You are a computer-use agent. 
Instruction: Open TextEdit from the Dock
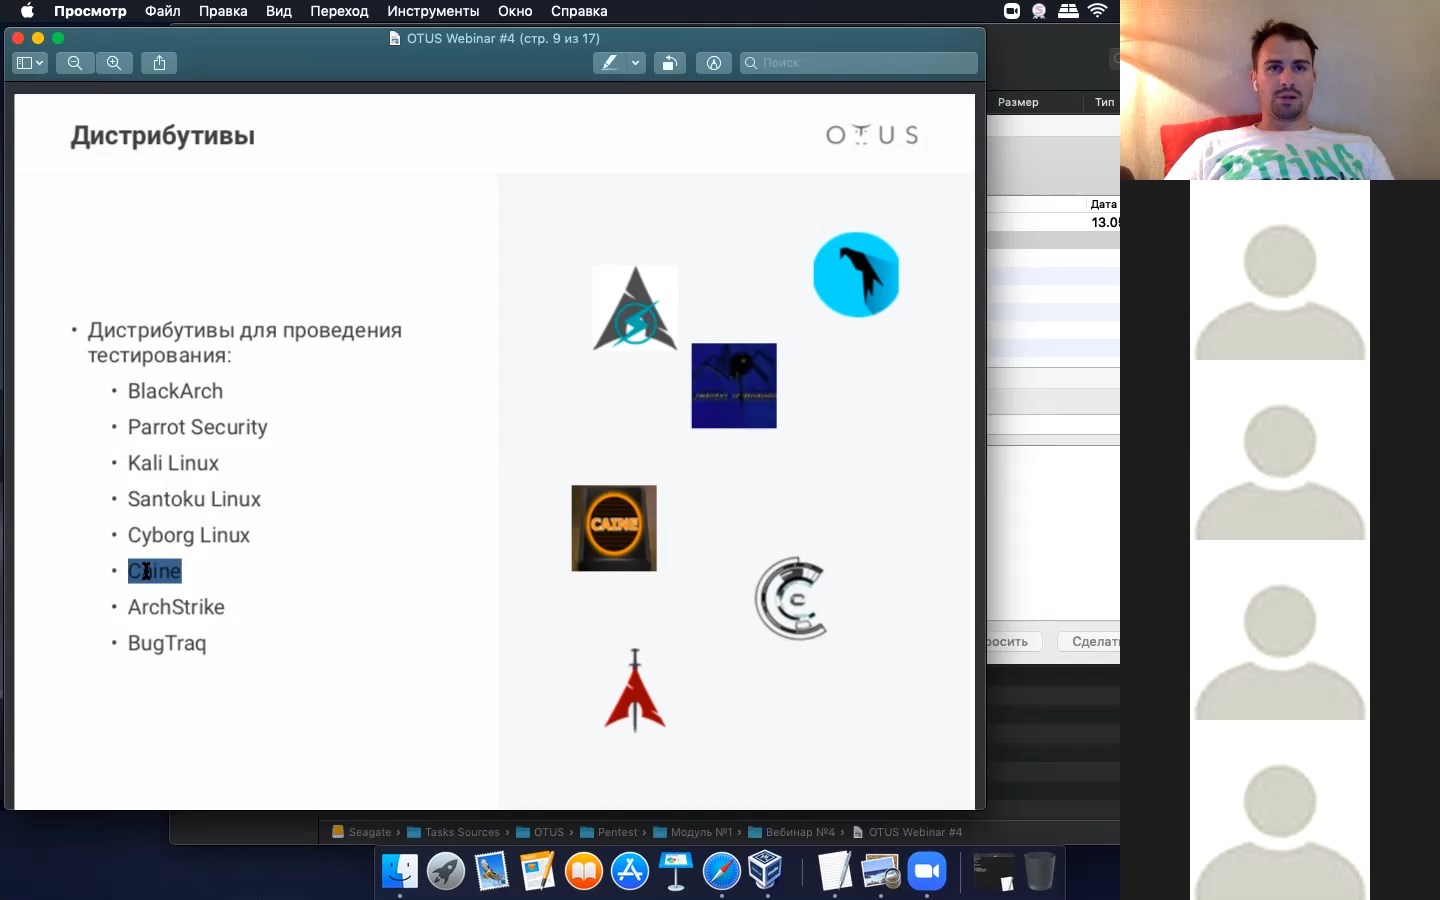[x=834, y=871]
